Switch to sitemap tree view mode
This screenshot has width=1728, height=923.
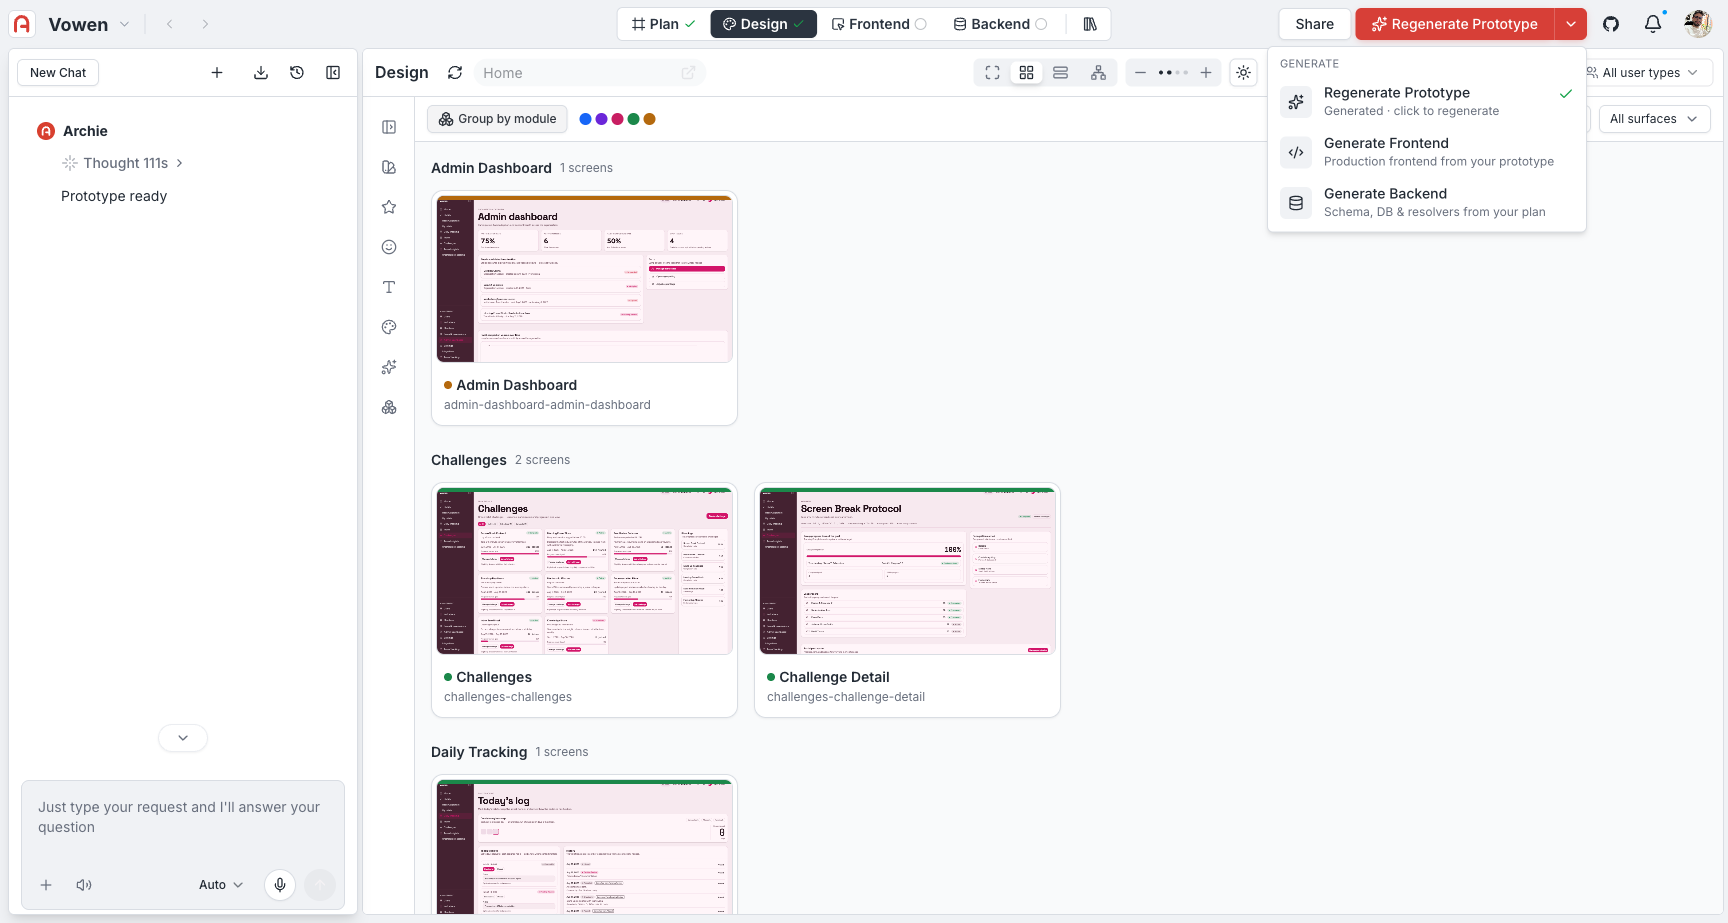point(1098,73)
